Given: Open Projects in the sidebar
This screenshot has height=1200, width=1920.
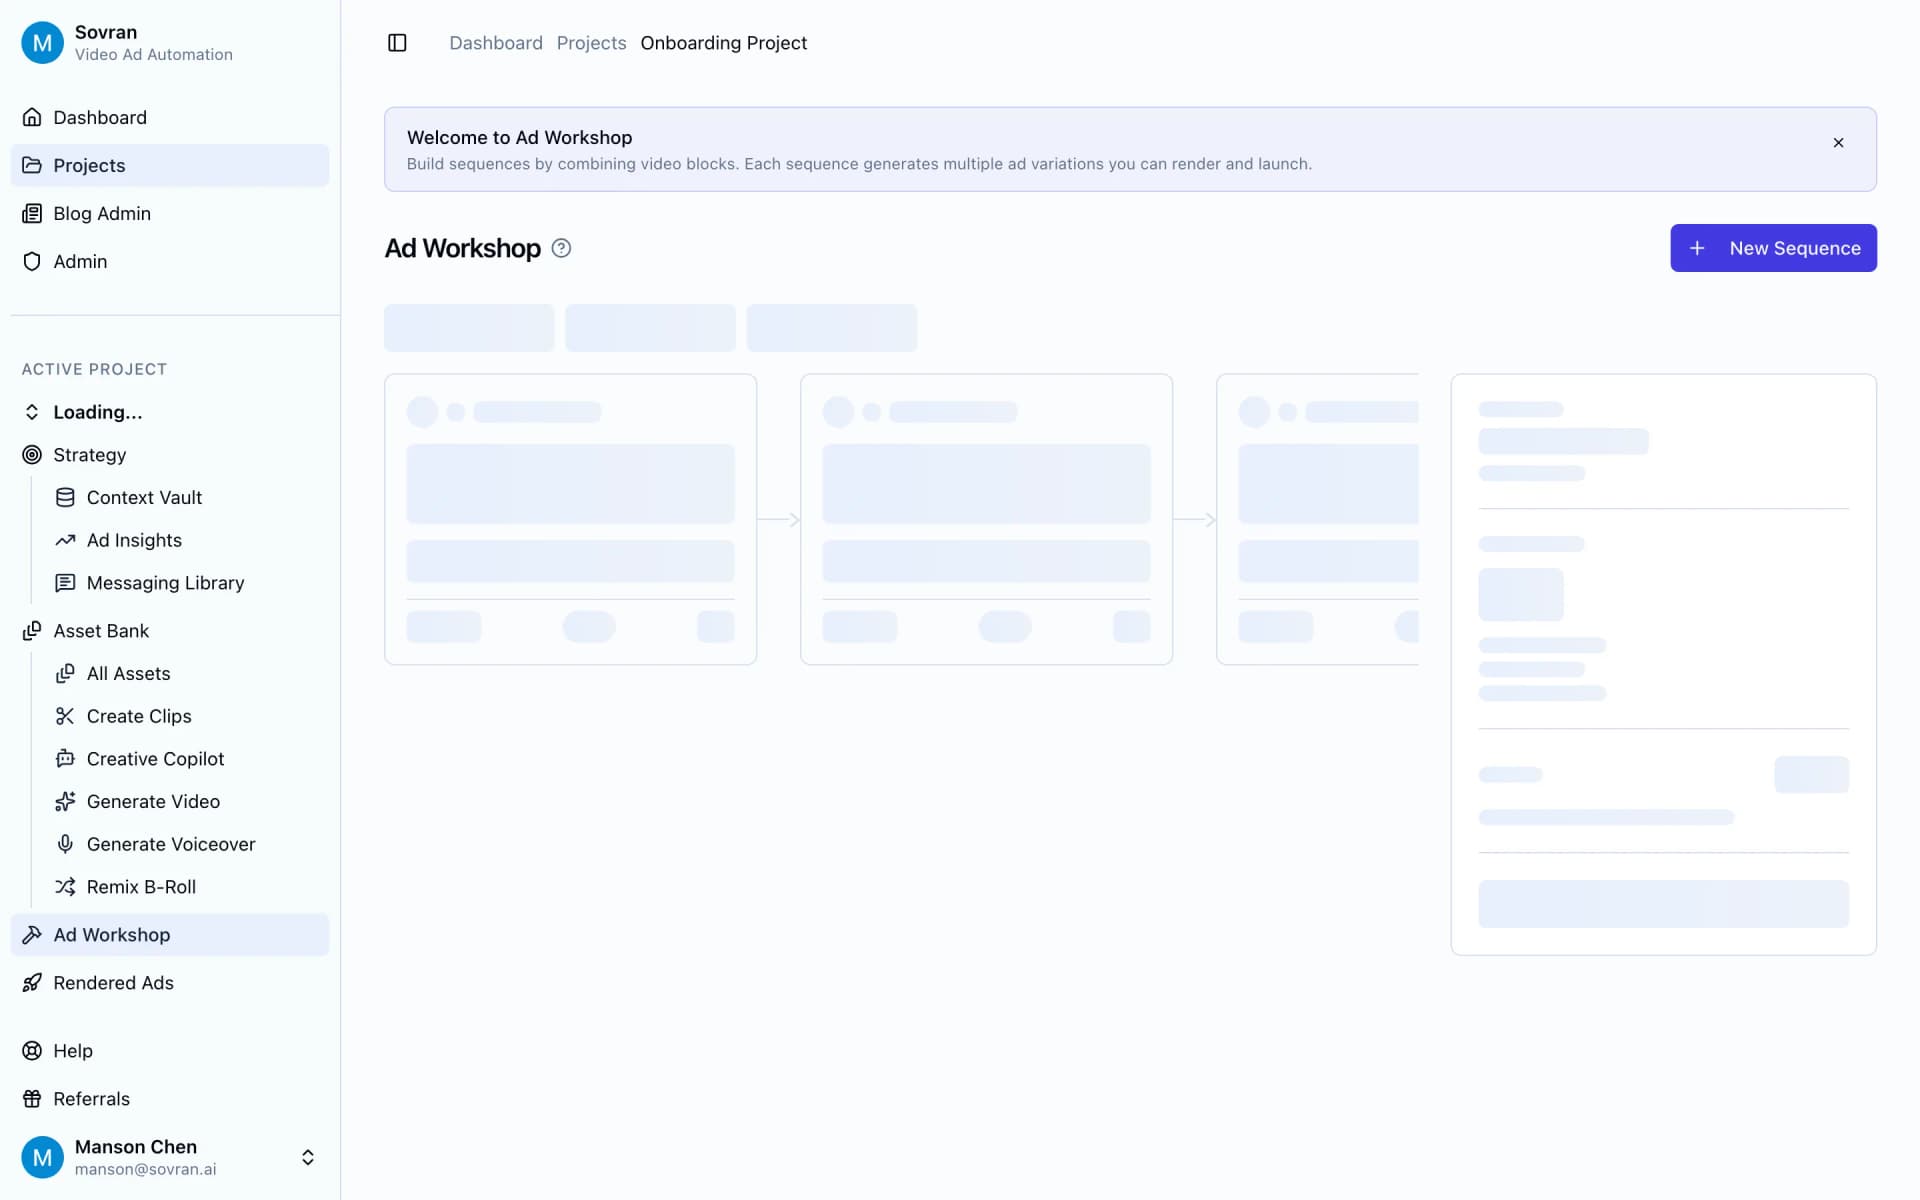Looking at the screenshot, I should click(x=170, y=165).
